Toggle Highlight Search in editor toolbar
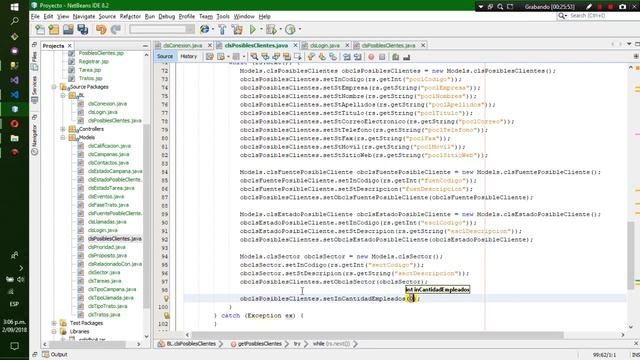640x360 pixels. click(287, 57)
